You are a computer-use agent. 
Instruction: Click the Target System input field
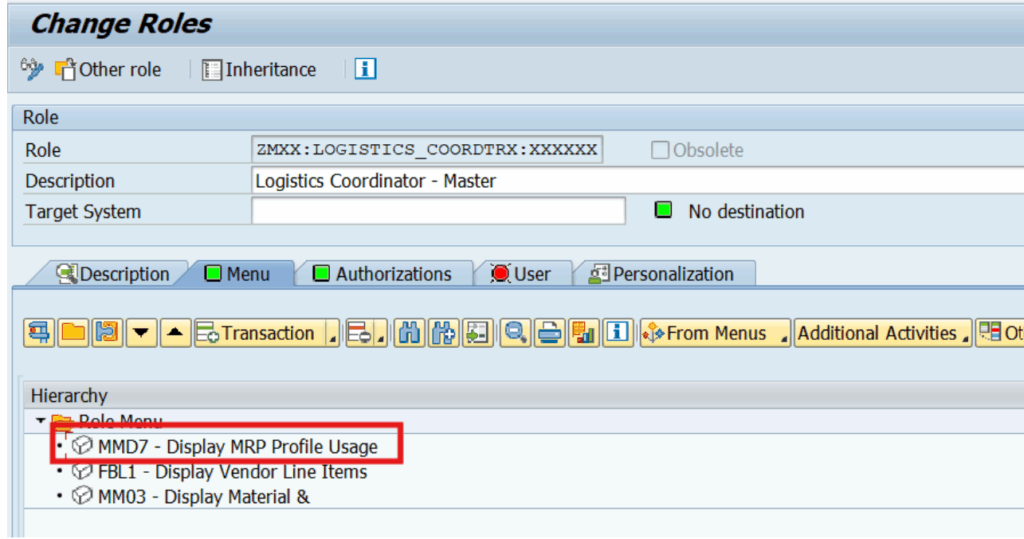point(438,212)
